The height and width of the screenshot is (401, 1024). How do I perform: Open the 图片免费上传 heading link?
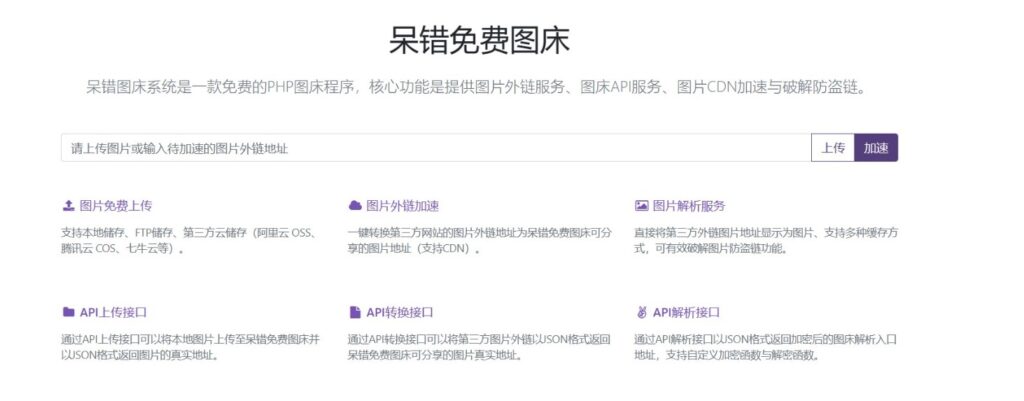click(x=116, y=206)
